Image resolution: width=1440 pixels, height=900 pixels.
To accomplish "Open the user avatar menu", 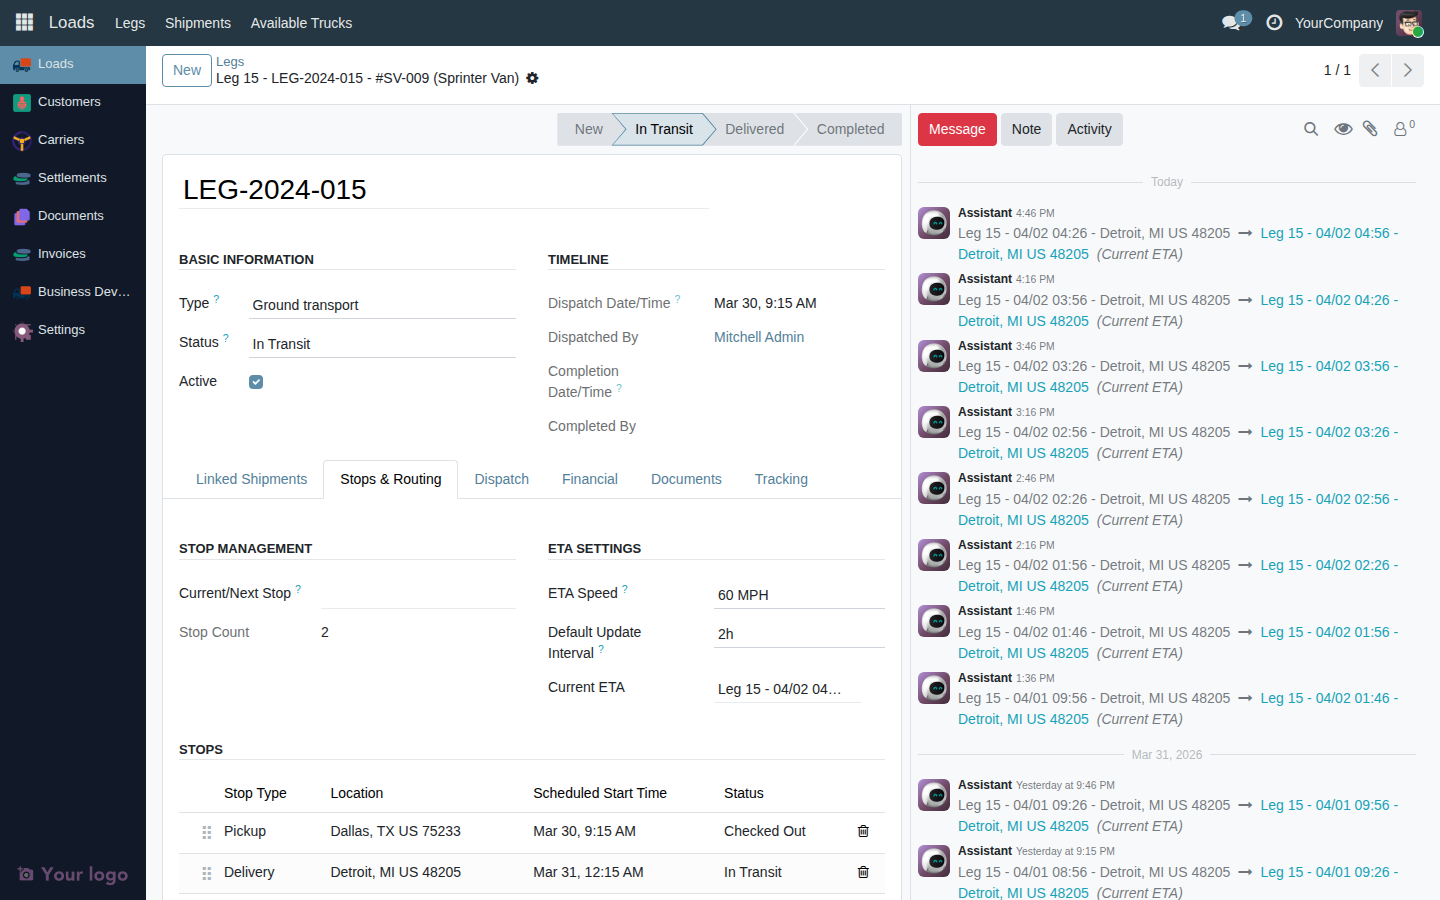I will [x=1409, y=22].
